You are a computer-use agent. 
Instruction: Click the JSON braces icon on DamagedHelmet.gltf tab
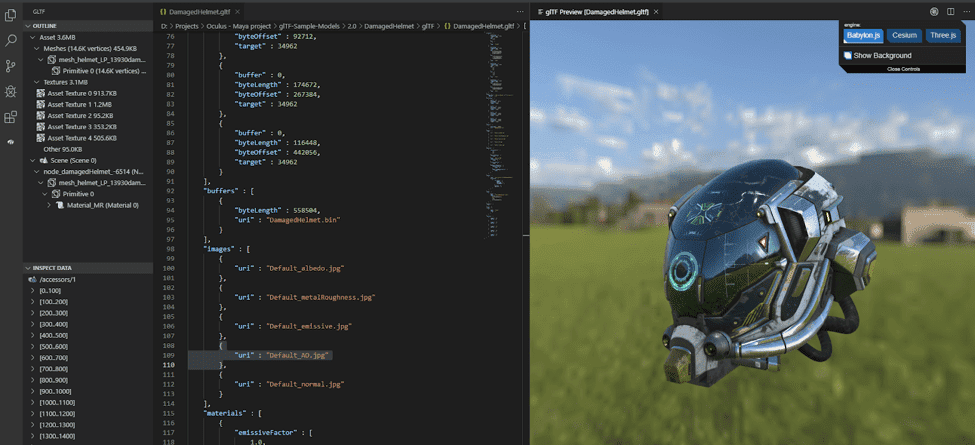163,11
